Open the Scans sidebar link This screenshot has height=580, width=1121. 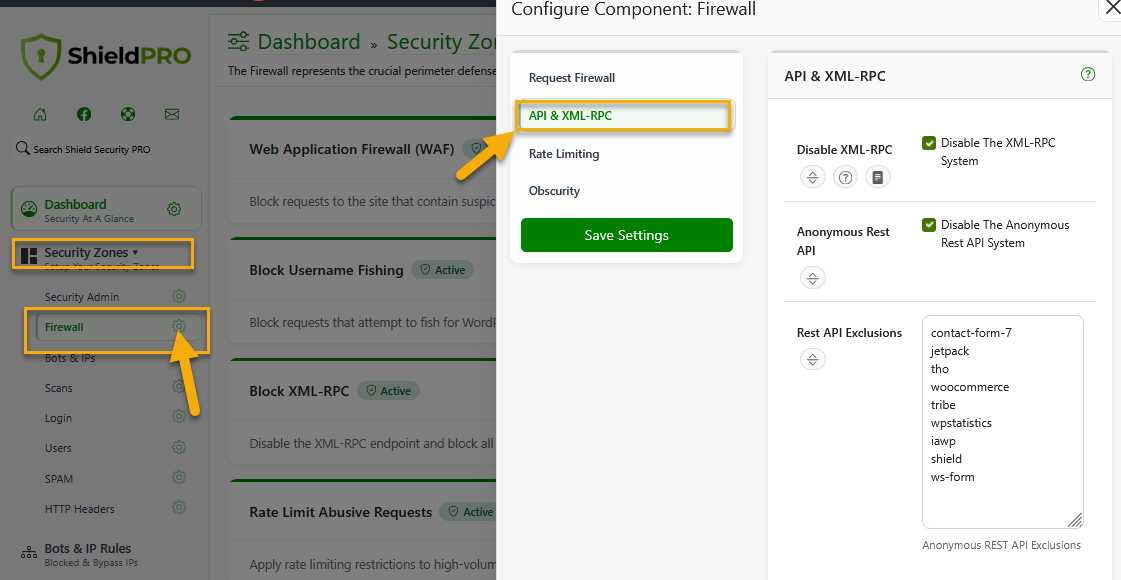coord(59,388)
